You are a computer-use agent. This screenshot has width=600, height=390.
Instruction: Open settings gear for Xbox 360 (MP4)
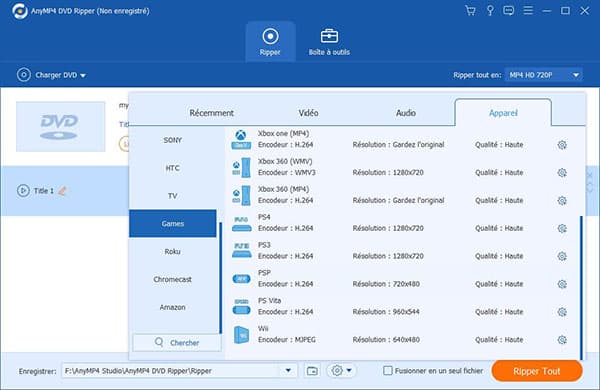[x=562, y=201]
